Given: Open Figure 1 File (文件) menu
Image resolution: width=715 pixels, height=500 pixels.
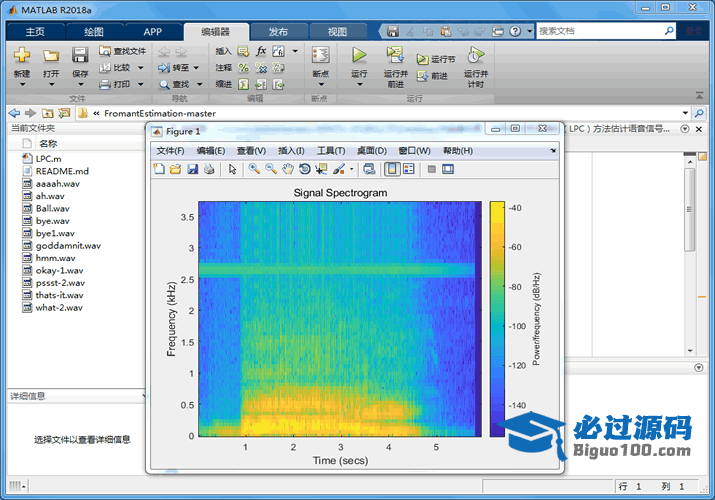Looking at the screenshot, I should (170, 151).
